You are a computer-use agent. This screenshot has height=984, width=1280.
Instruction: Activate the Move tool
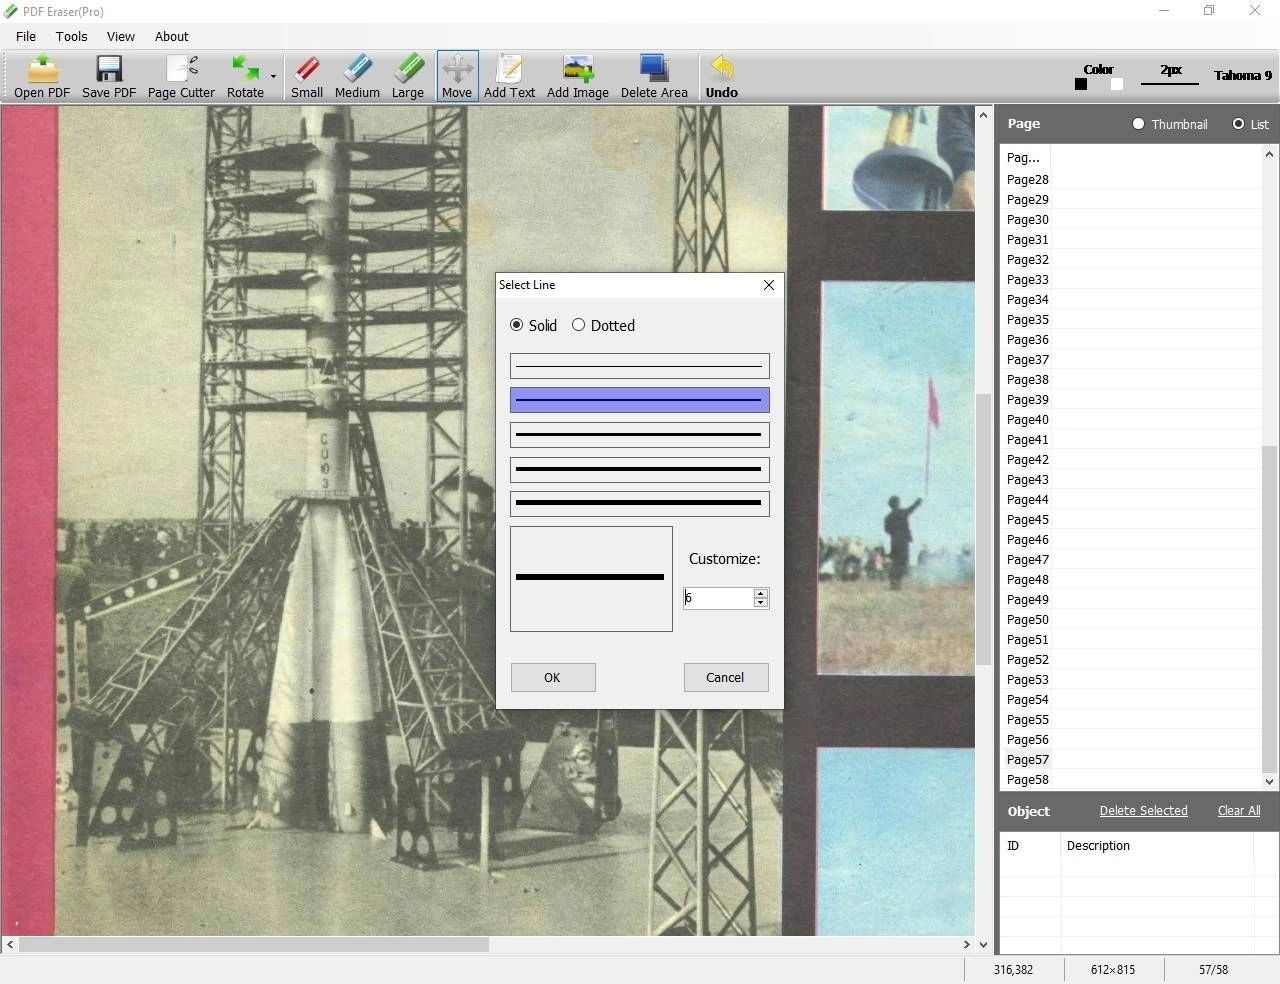pyautogui.click(x=457, y=76)
